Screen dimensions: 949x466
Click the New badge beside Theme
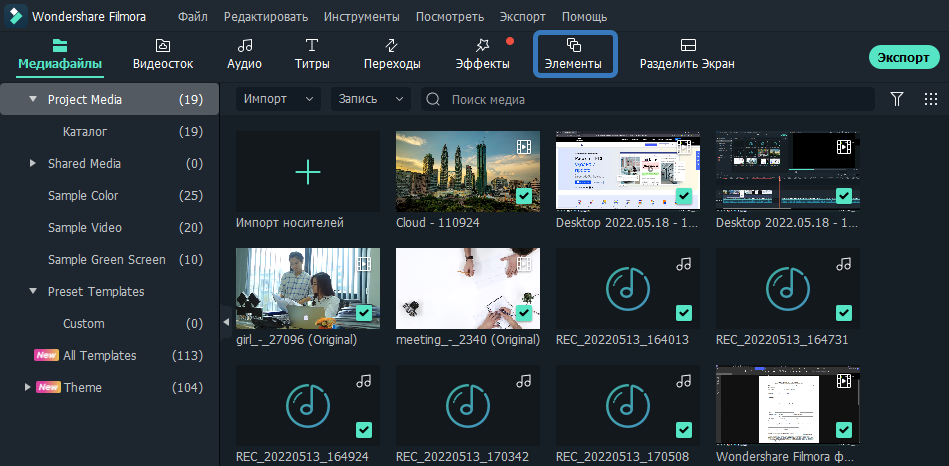tap(48, 387)
